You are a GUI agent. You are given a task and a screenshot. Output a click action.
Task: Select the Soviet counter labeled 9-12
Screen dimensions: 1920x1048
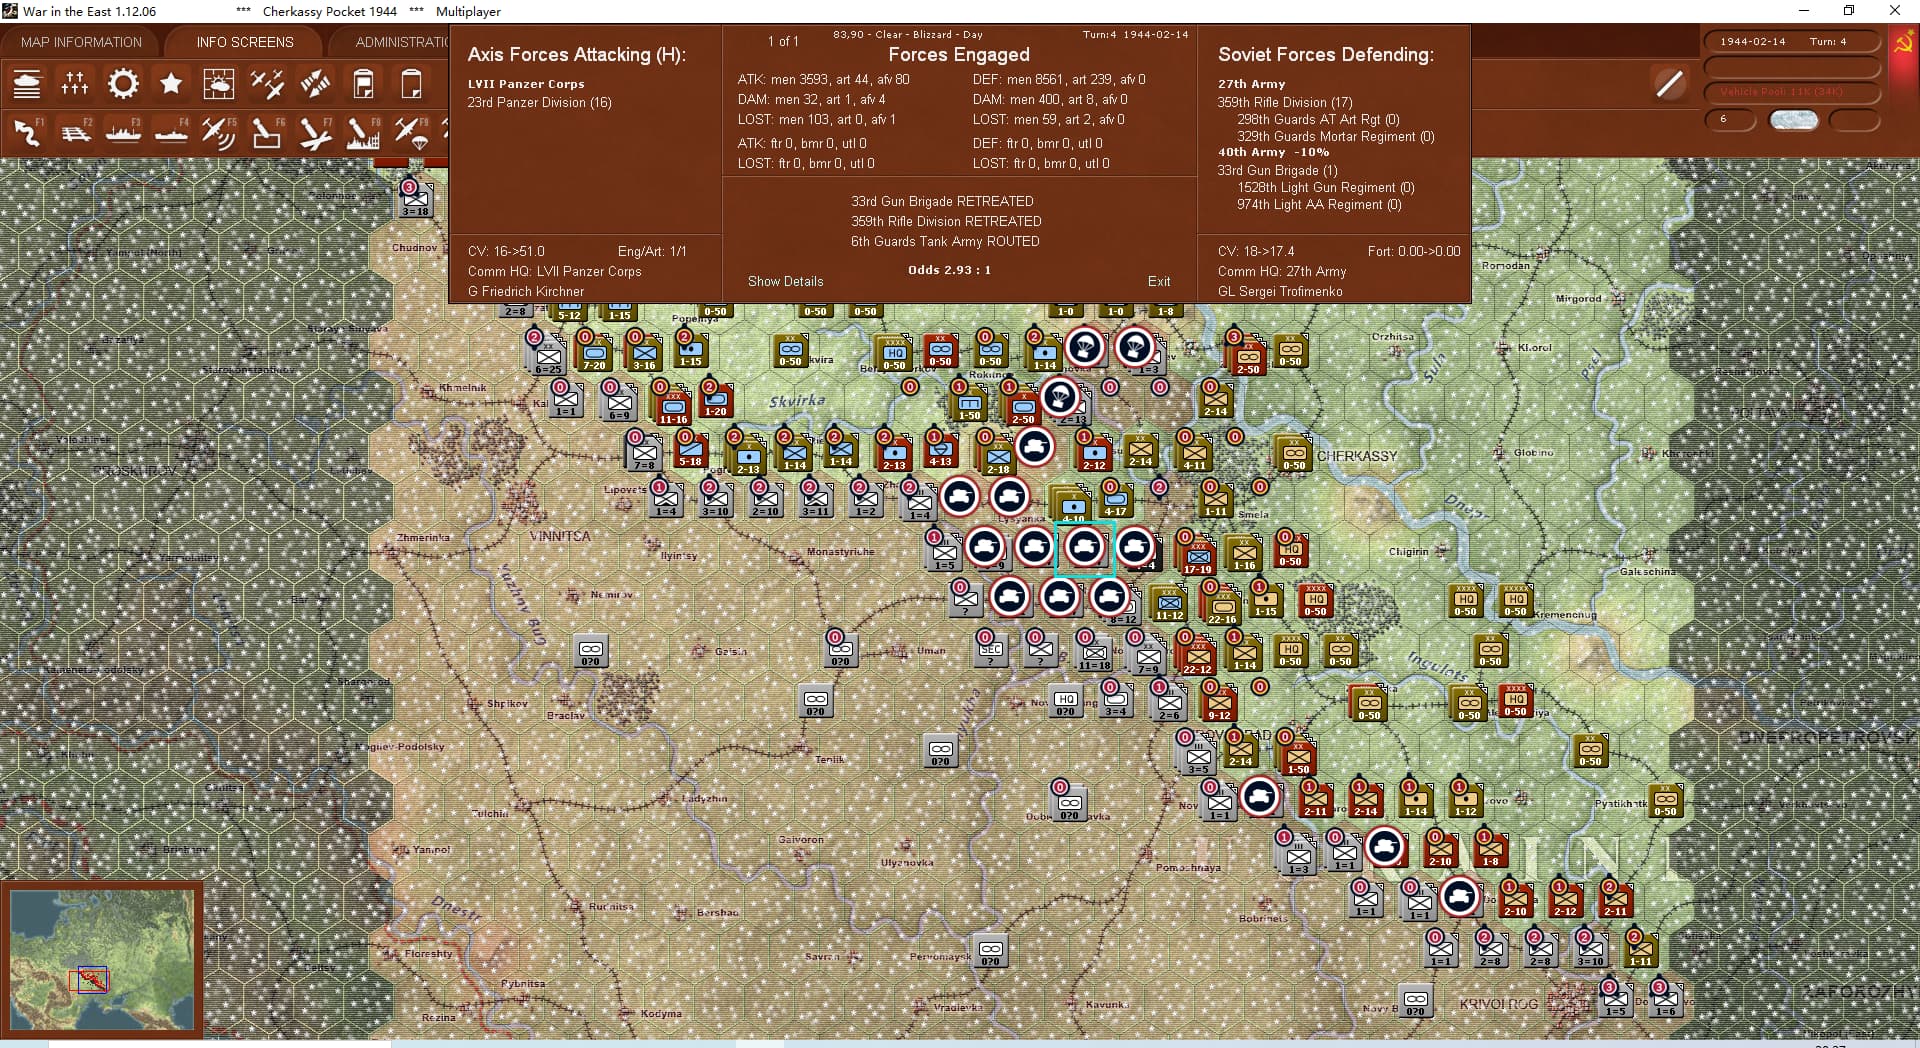(x=1219, y=703)
